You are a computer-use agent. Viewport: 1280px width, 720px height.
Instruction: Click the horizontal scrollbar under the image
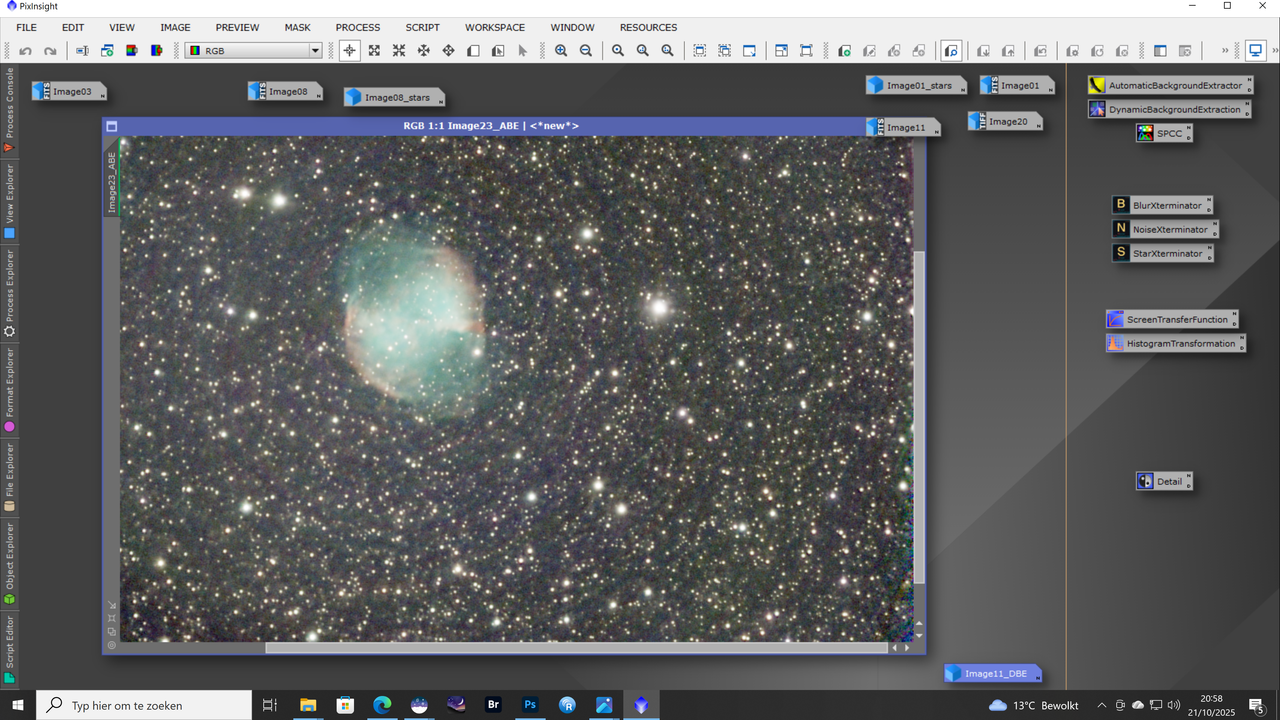[576, 648]
